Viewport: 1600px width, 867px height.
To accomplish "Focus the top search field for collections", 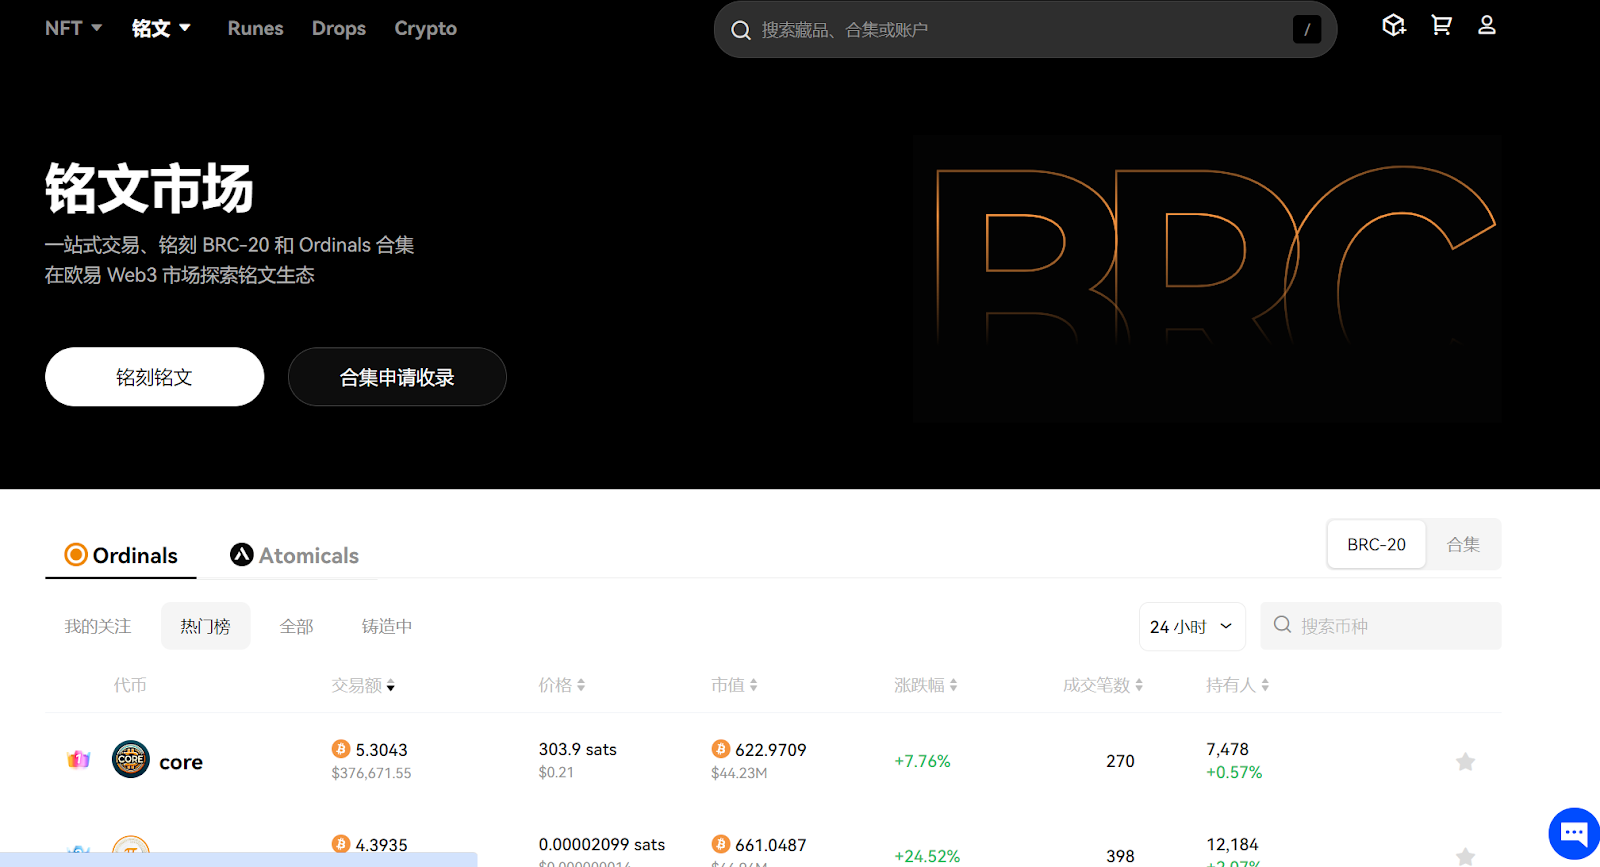I will (x=1025, y=30).
